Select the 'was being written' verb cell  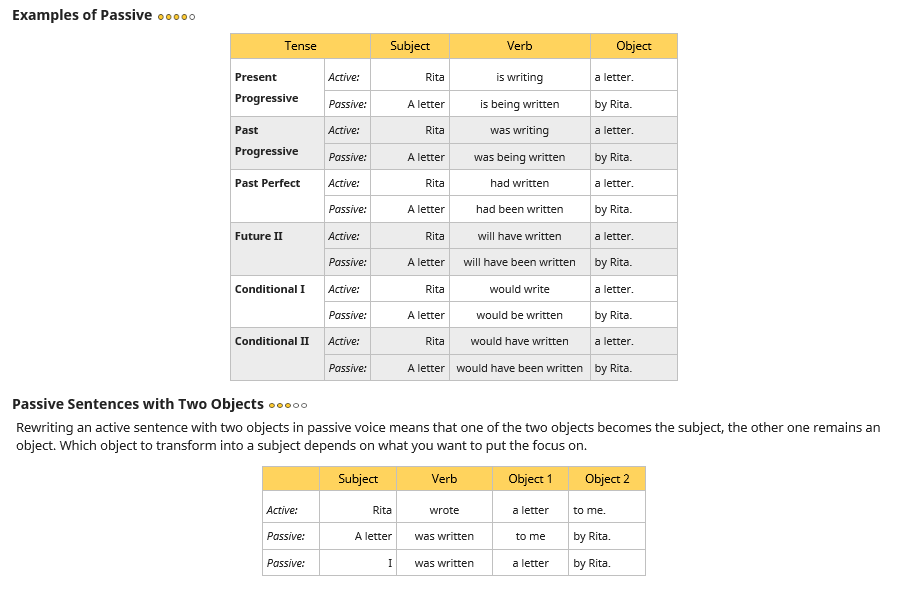[519, 157]
